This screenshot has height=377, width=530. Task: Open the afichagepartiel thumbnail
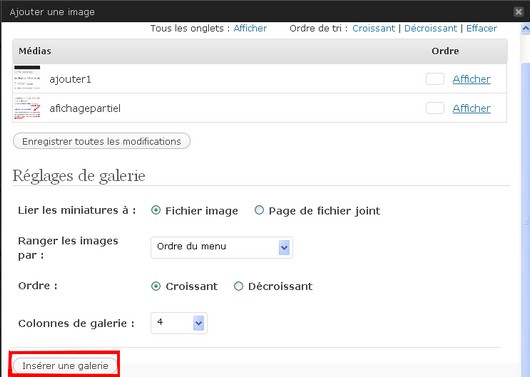(x=27, y=108)
